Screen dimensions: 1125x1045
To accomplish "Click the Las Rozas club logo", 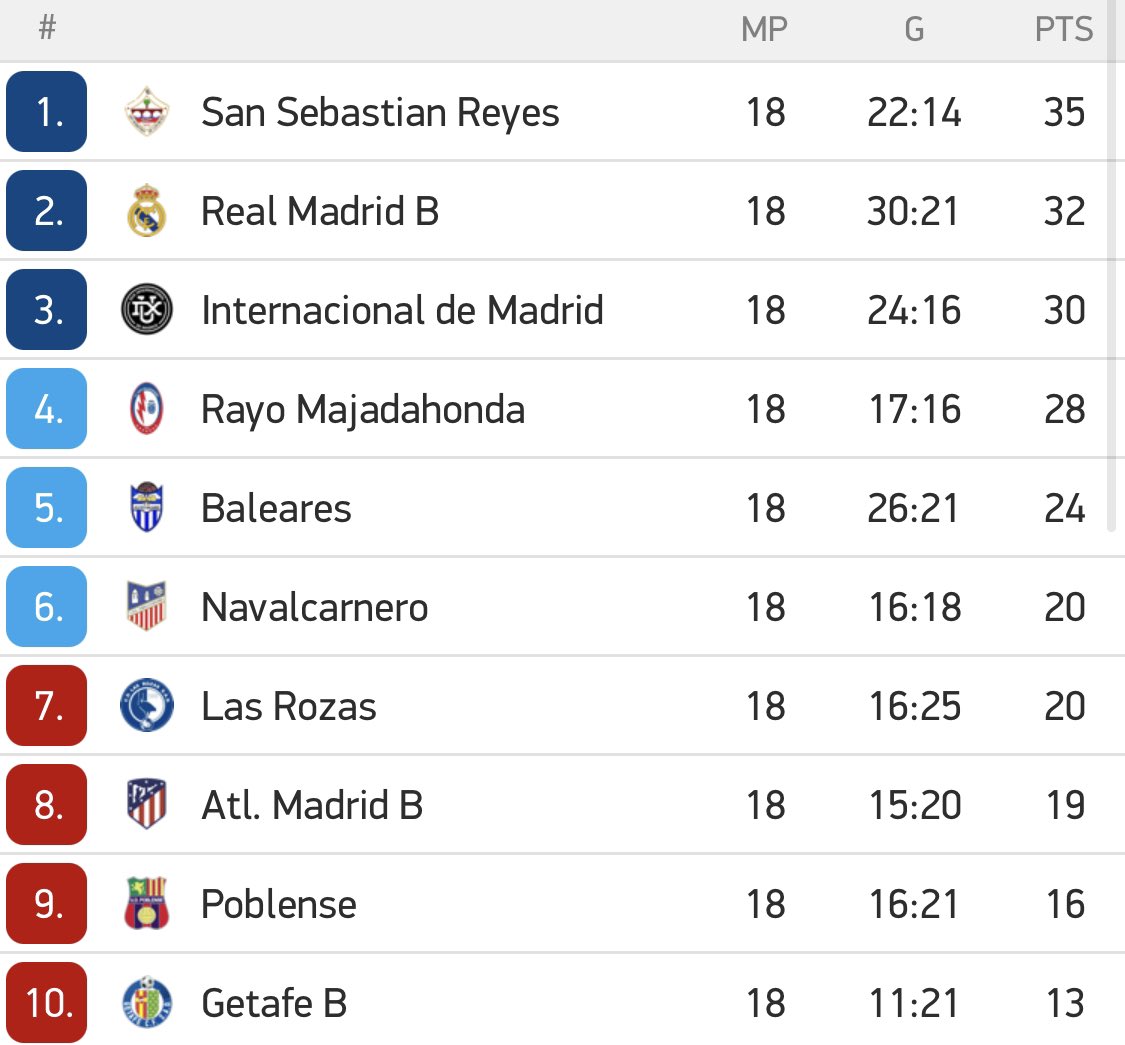I will click(146, 706).
